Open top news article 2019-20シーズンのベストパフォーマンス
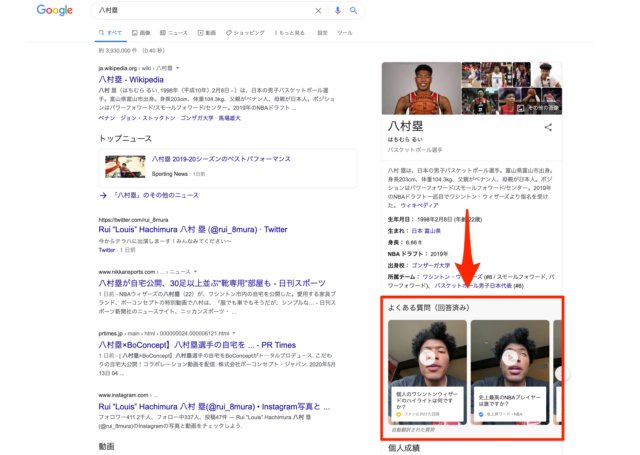640x455 pixels. 221,159
